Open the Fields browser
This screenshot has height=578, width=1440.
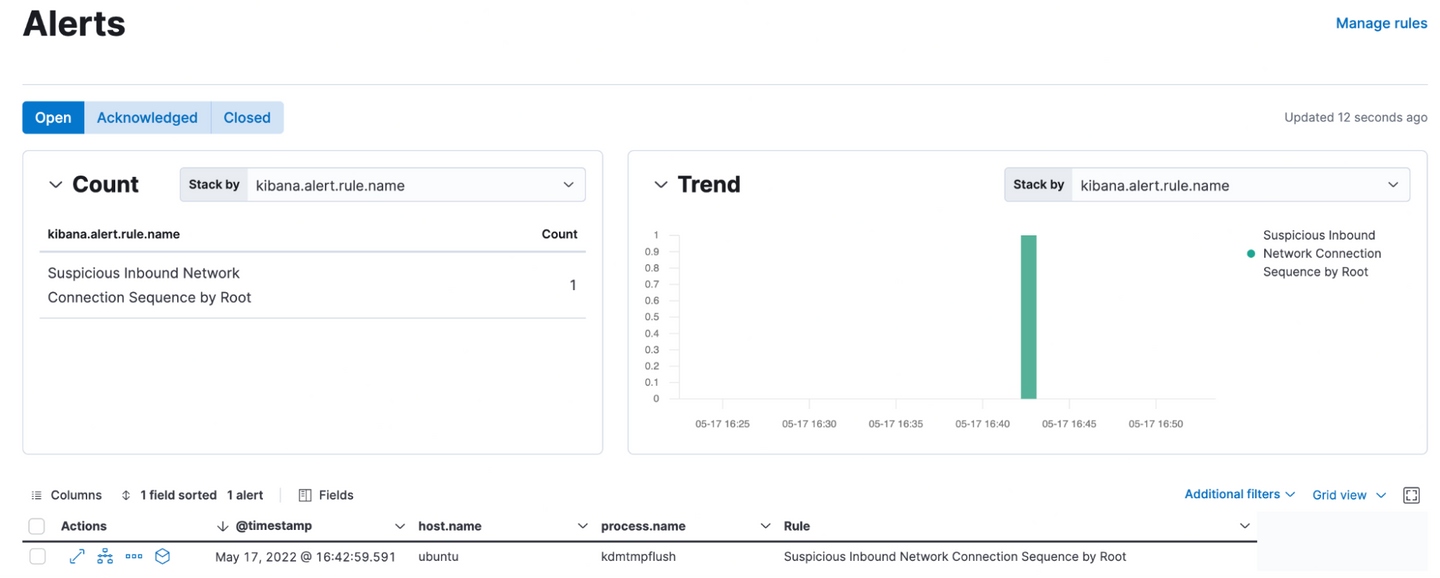(326, 495)
